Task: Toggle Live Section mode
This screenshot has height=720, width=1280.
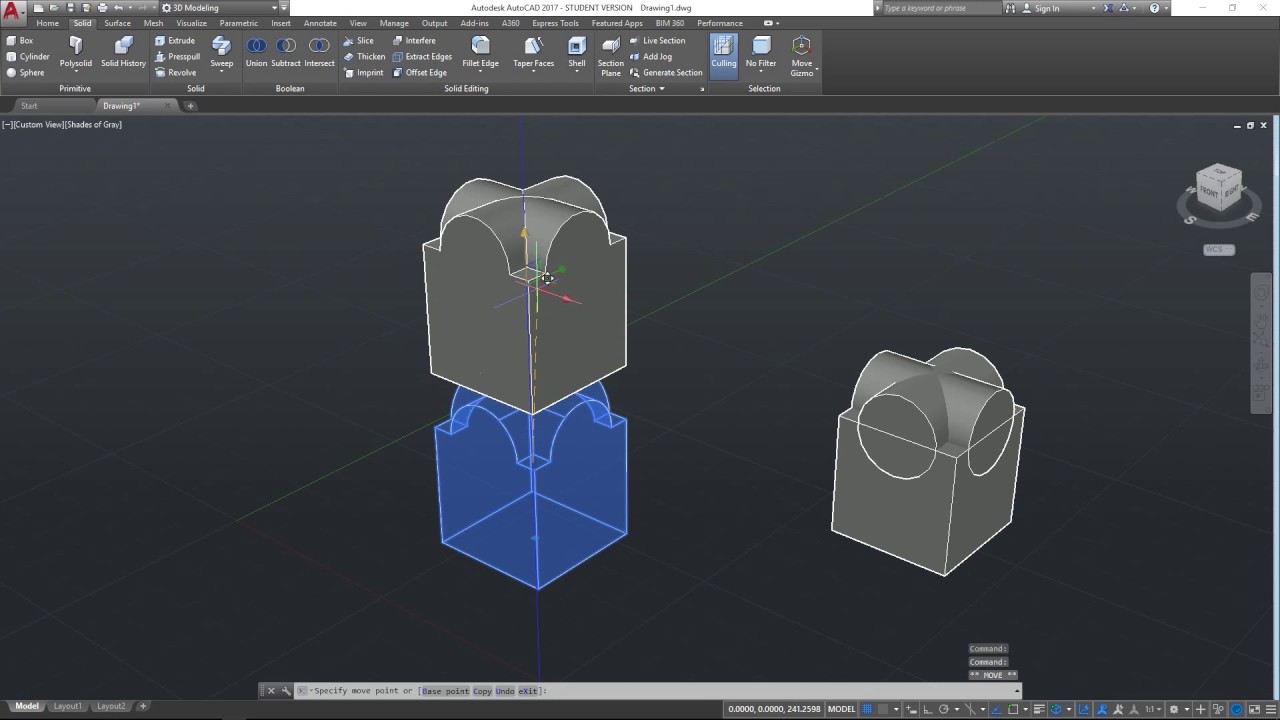Action: pyautogui.click(x=658, y=41)
